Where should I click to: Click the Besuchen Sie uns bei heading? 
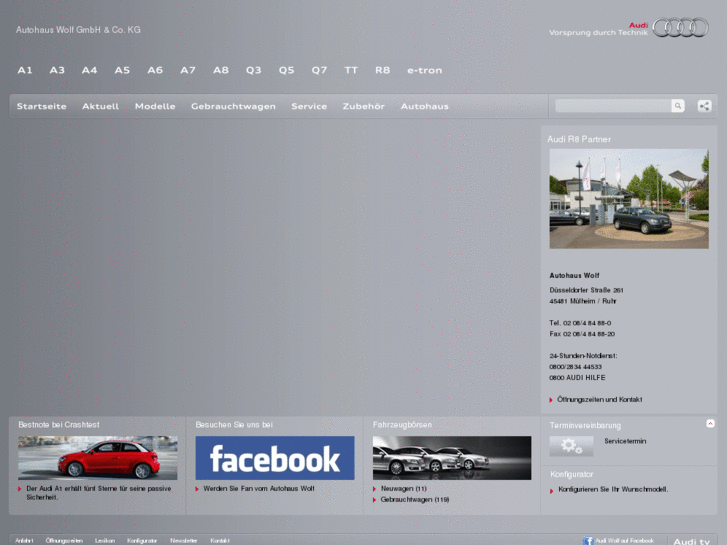(x=234, y=425)
